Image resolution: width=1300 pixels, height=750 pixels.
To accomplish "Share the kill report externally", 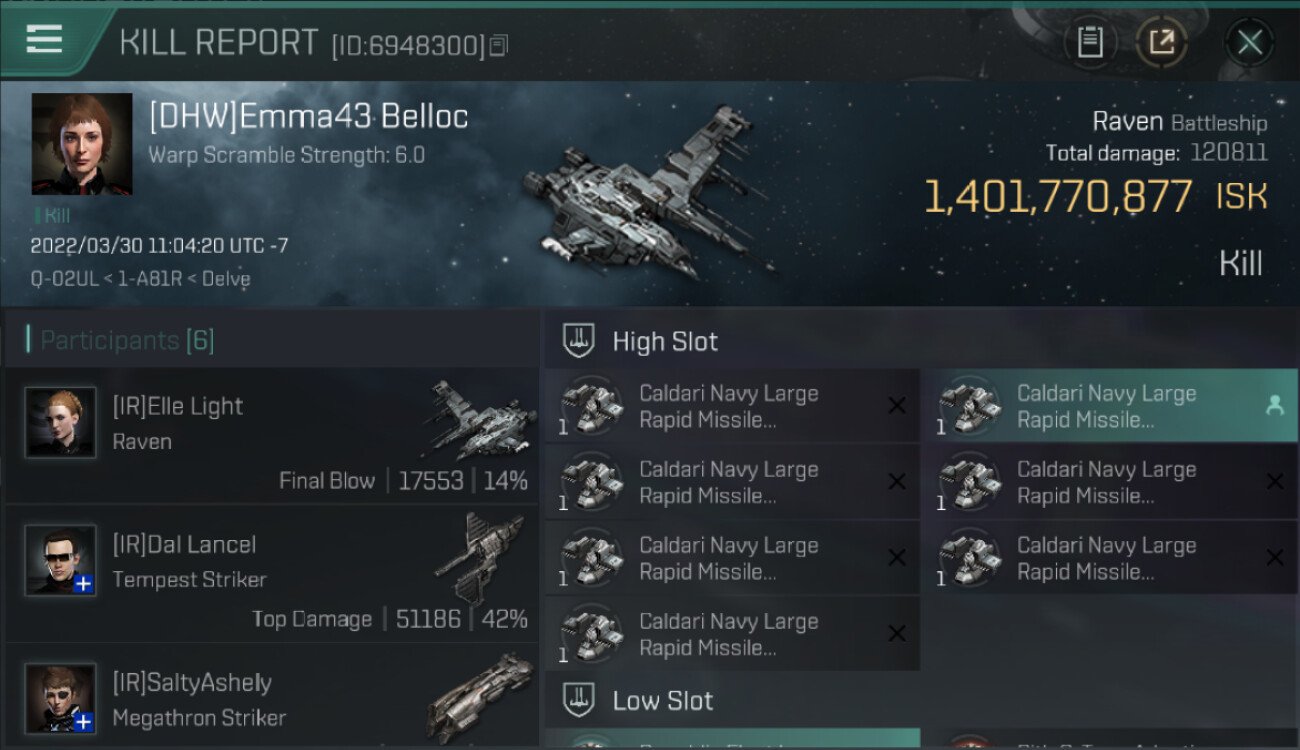I will click(x=1161, y=42).
